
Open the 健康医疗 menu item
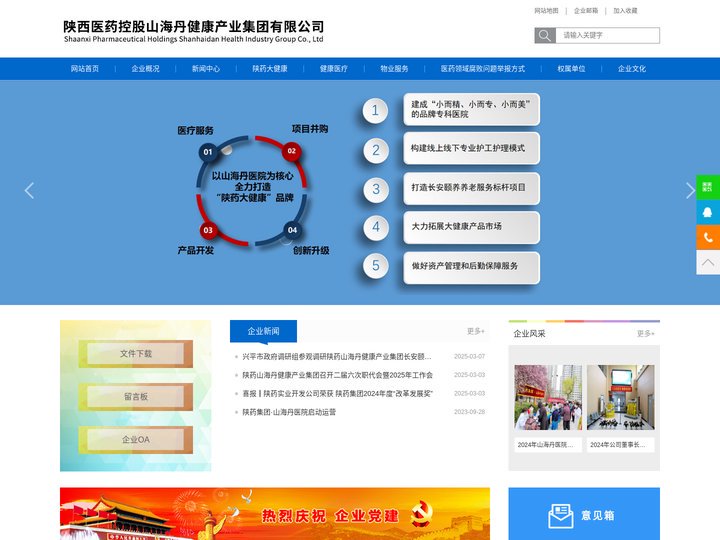click(x=334, y=69)
